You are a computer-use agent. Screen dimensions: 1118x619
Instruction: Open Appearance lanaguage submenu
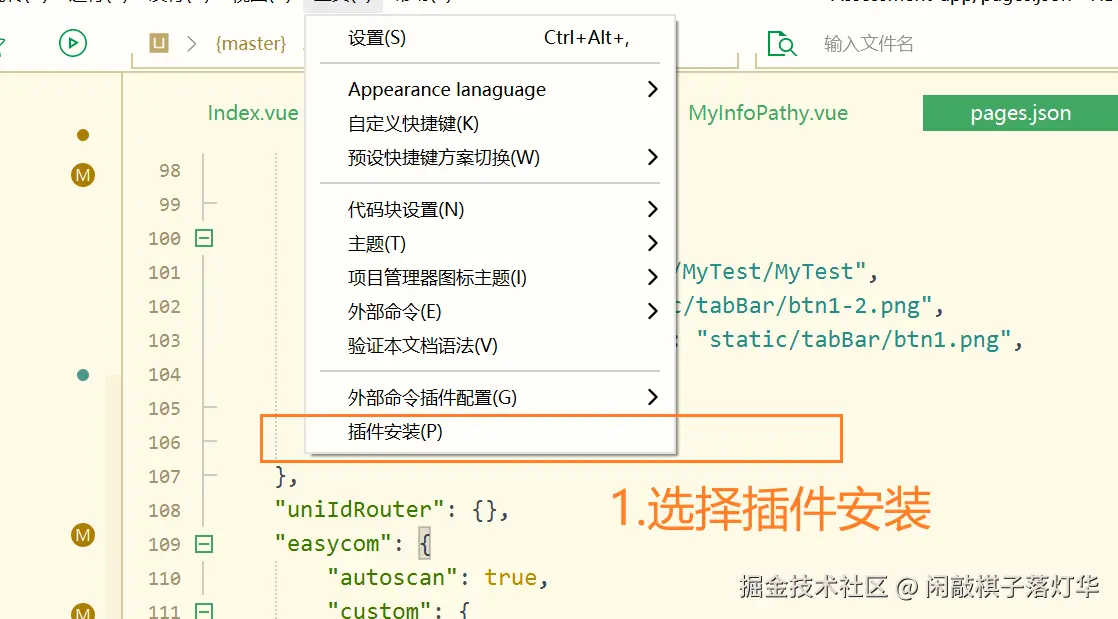point(490,90)
